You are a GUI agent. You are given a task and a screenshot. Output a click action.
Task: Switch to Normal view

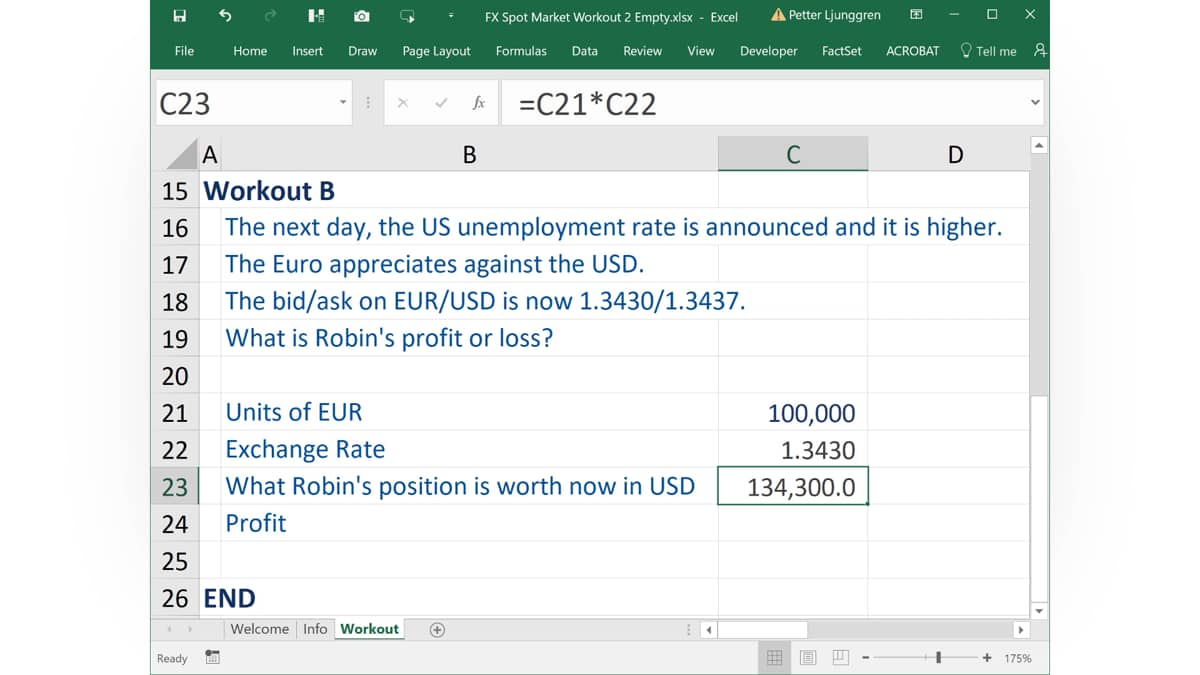pos(774,658)
